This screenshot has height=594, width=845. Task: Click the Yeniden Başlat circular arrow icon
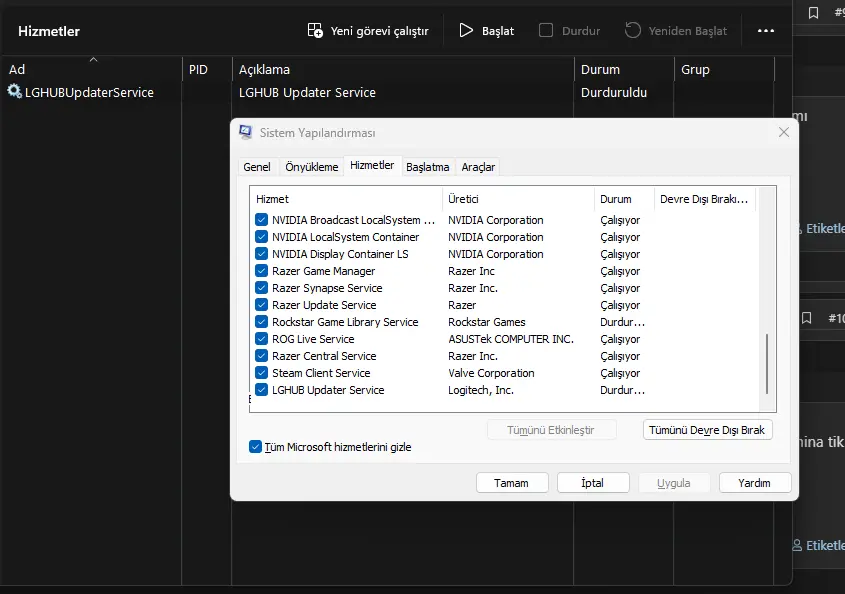tap(633, 31)
